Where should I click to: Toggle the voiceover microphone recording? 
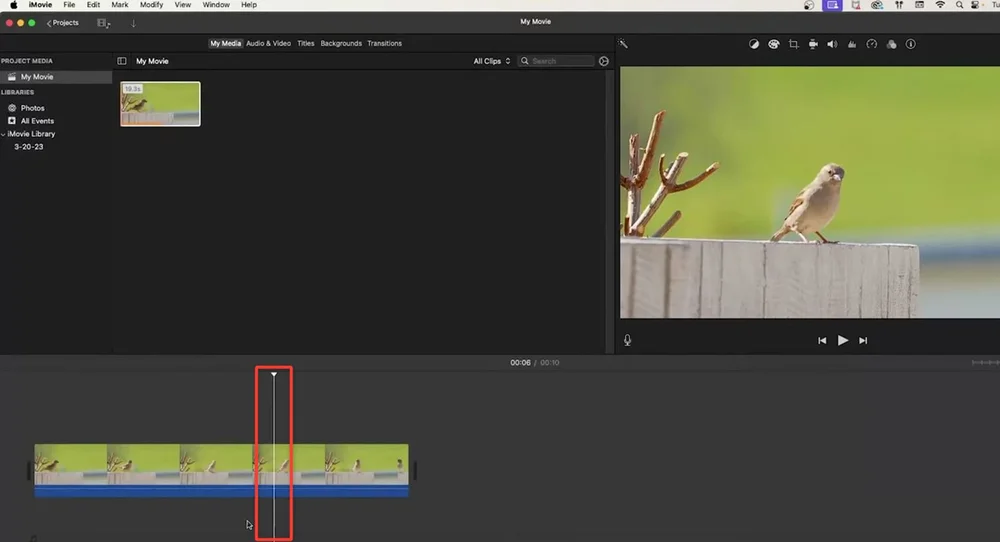tap(628, 340)
